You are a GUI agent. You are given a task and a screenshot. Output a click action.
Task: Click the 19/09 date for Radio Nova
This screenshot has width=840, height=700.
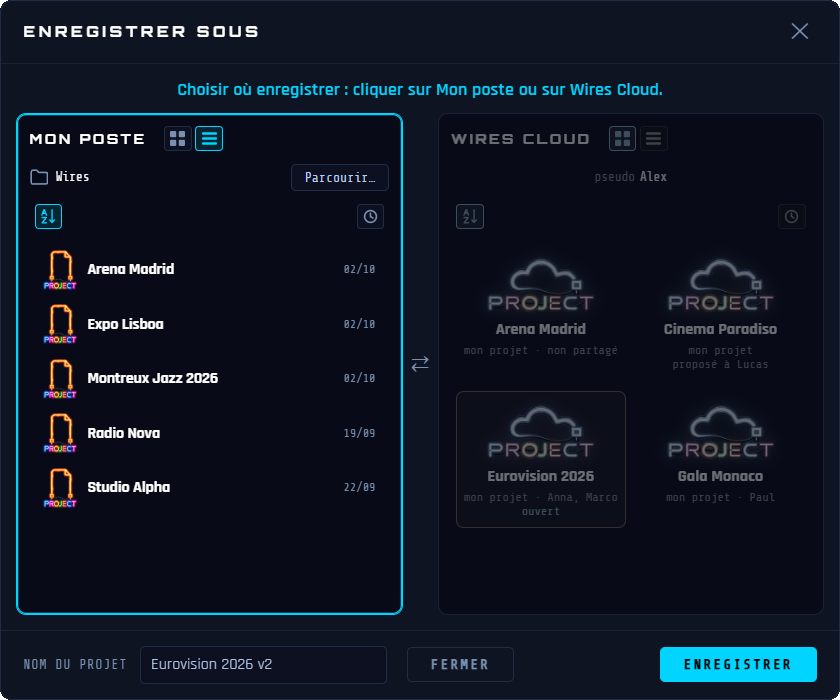click(359, 433)
